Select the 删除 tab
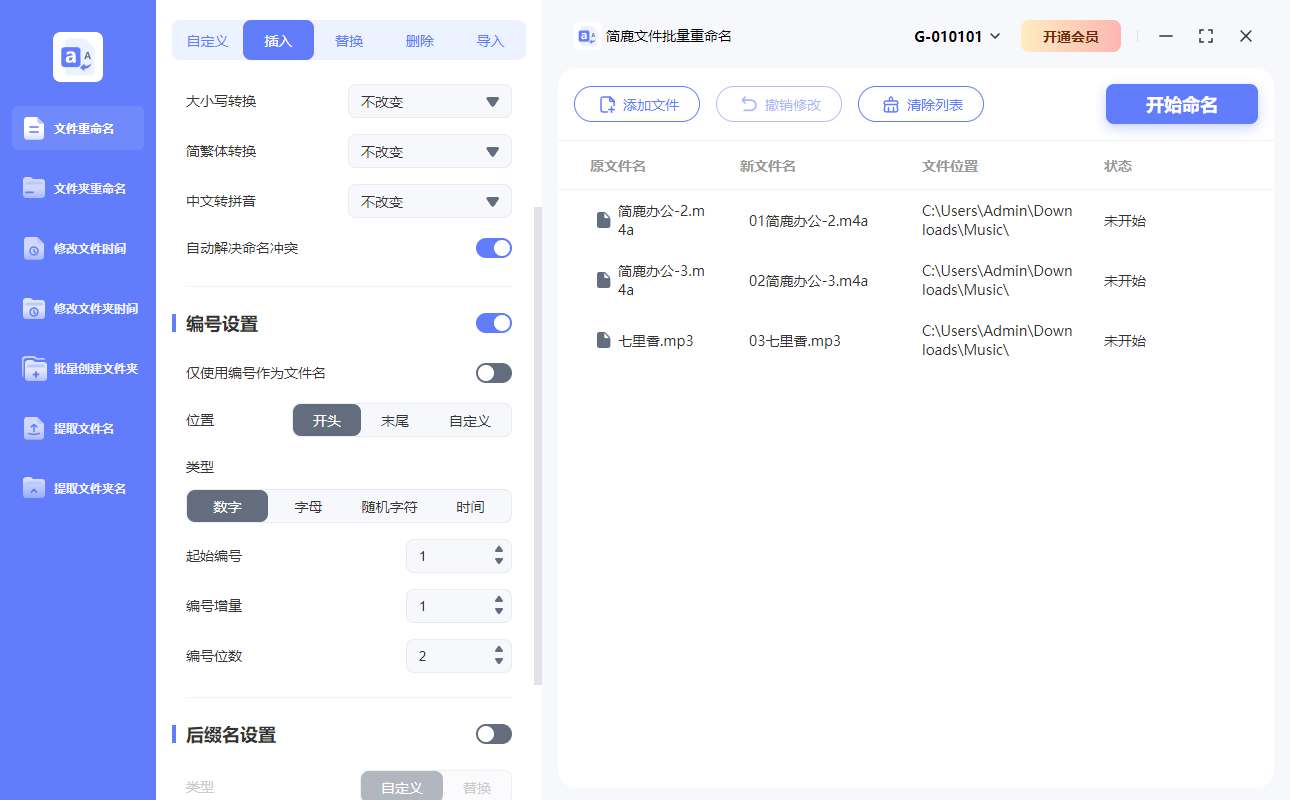This screenshot has width=1290, height=800. pyautogui.click(x=419, y=40)
